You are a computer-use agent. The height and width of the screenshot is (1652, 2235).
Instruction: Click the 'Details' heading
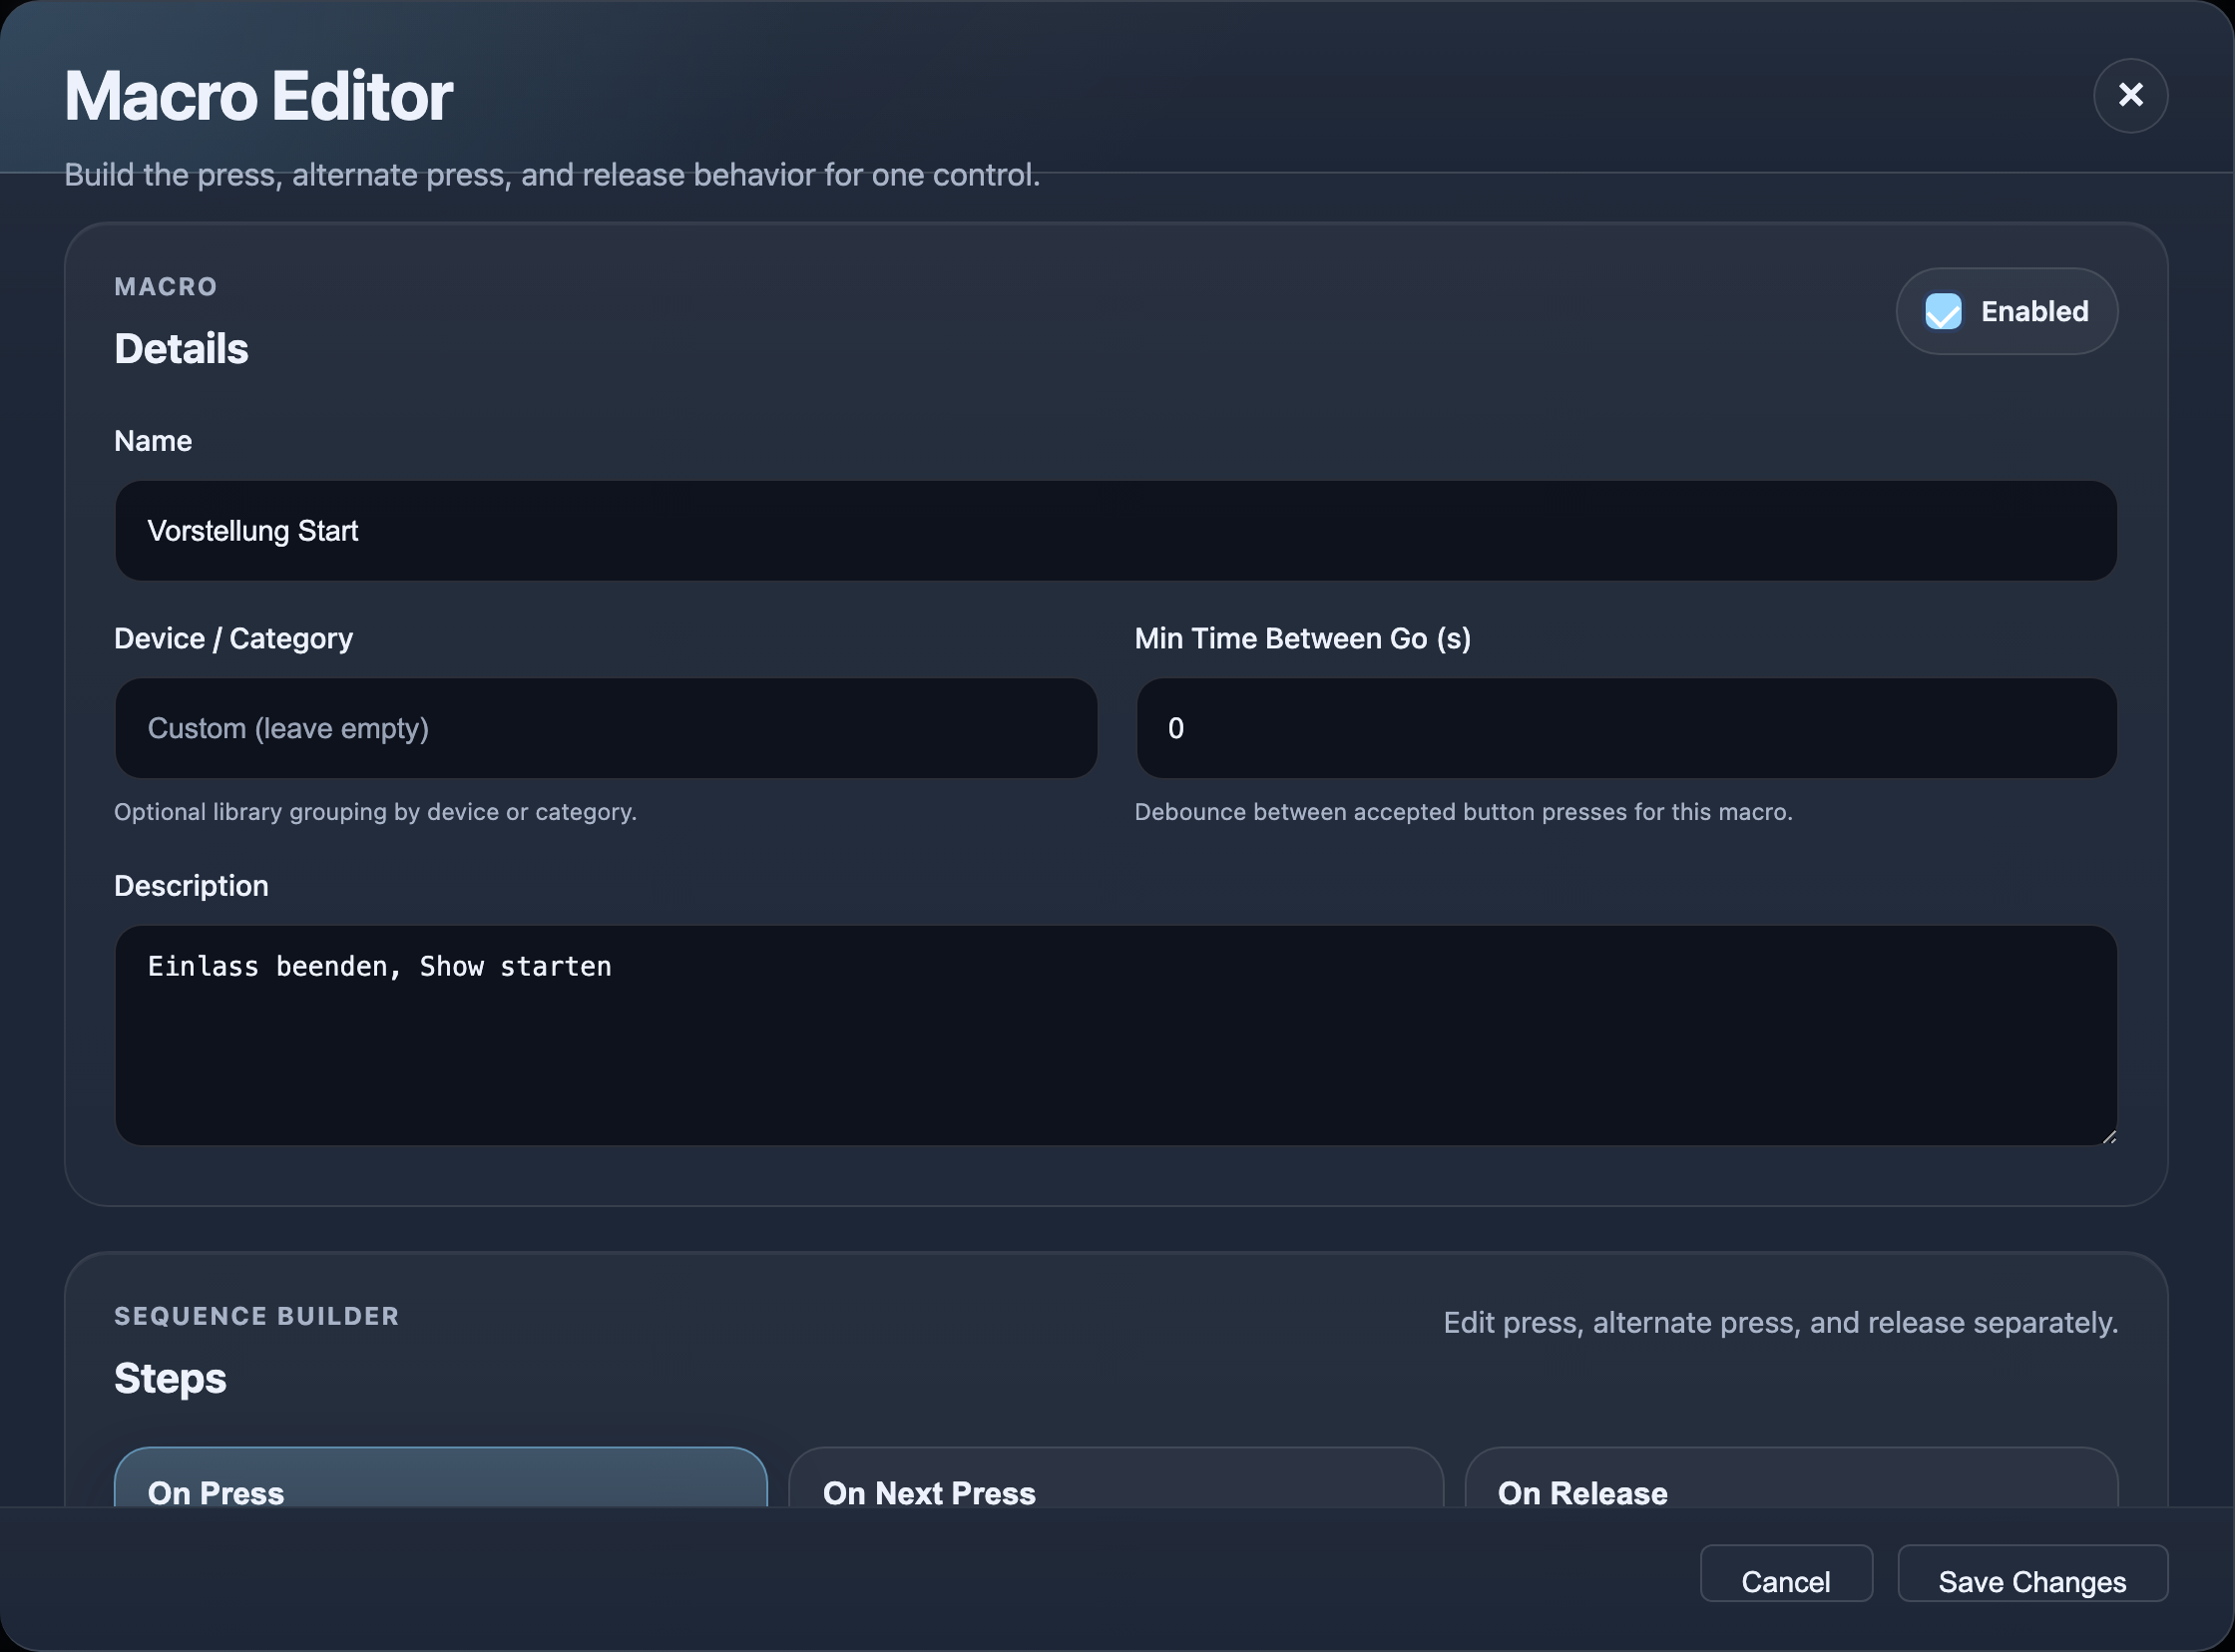(x=181, y=348)
